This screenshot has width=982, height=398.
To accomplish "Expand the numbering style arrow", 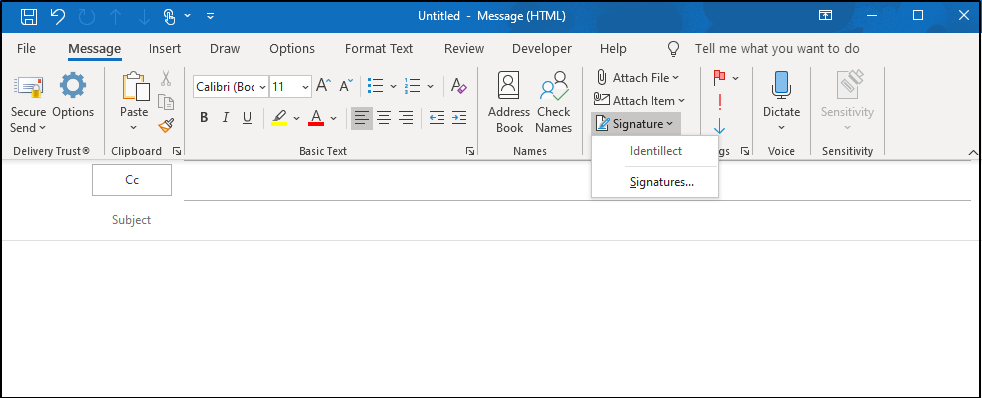I will tap(431, 86).
